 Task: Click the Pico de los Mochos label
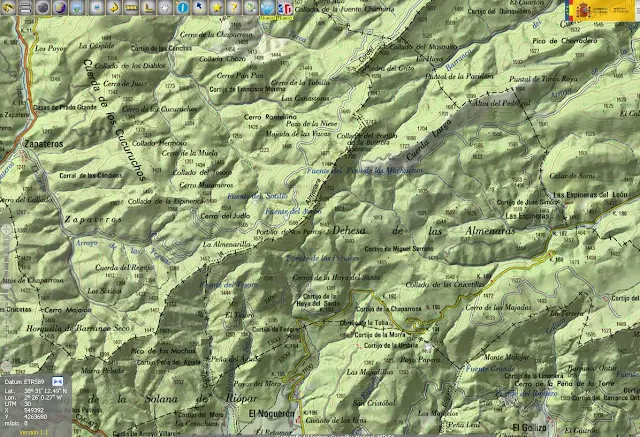[163, 351]
